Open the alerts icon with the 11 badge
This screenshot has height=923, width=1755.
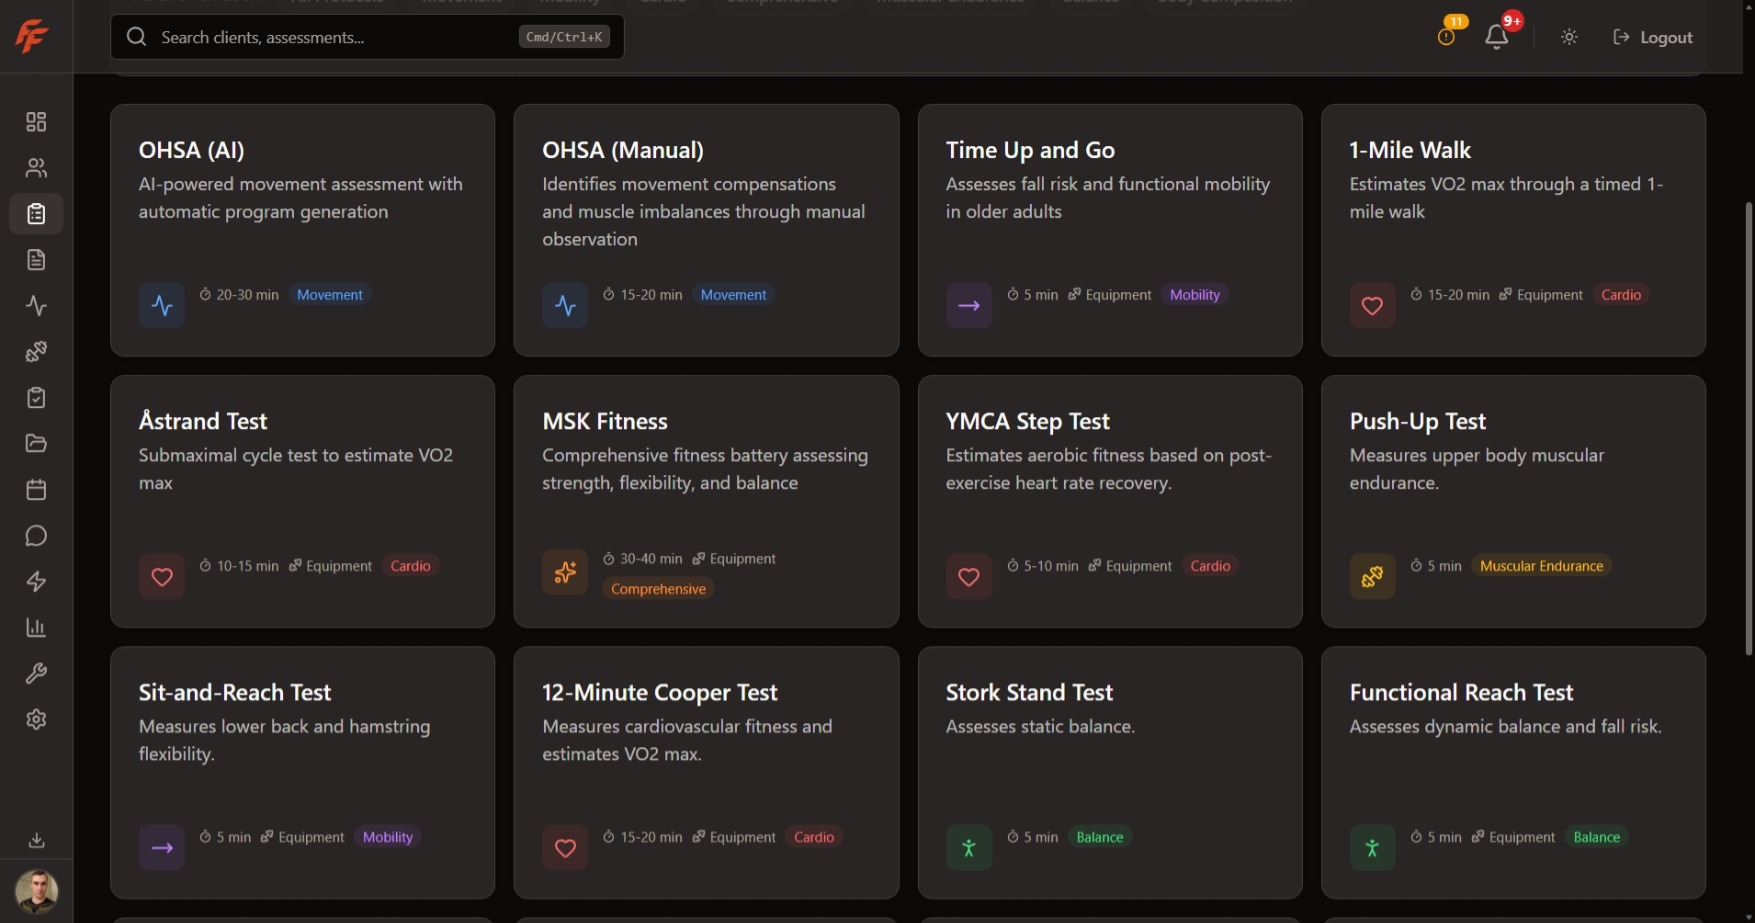point(1446,36)
